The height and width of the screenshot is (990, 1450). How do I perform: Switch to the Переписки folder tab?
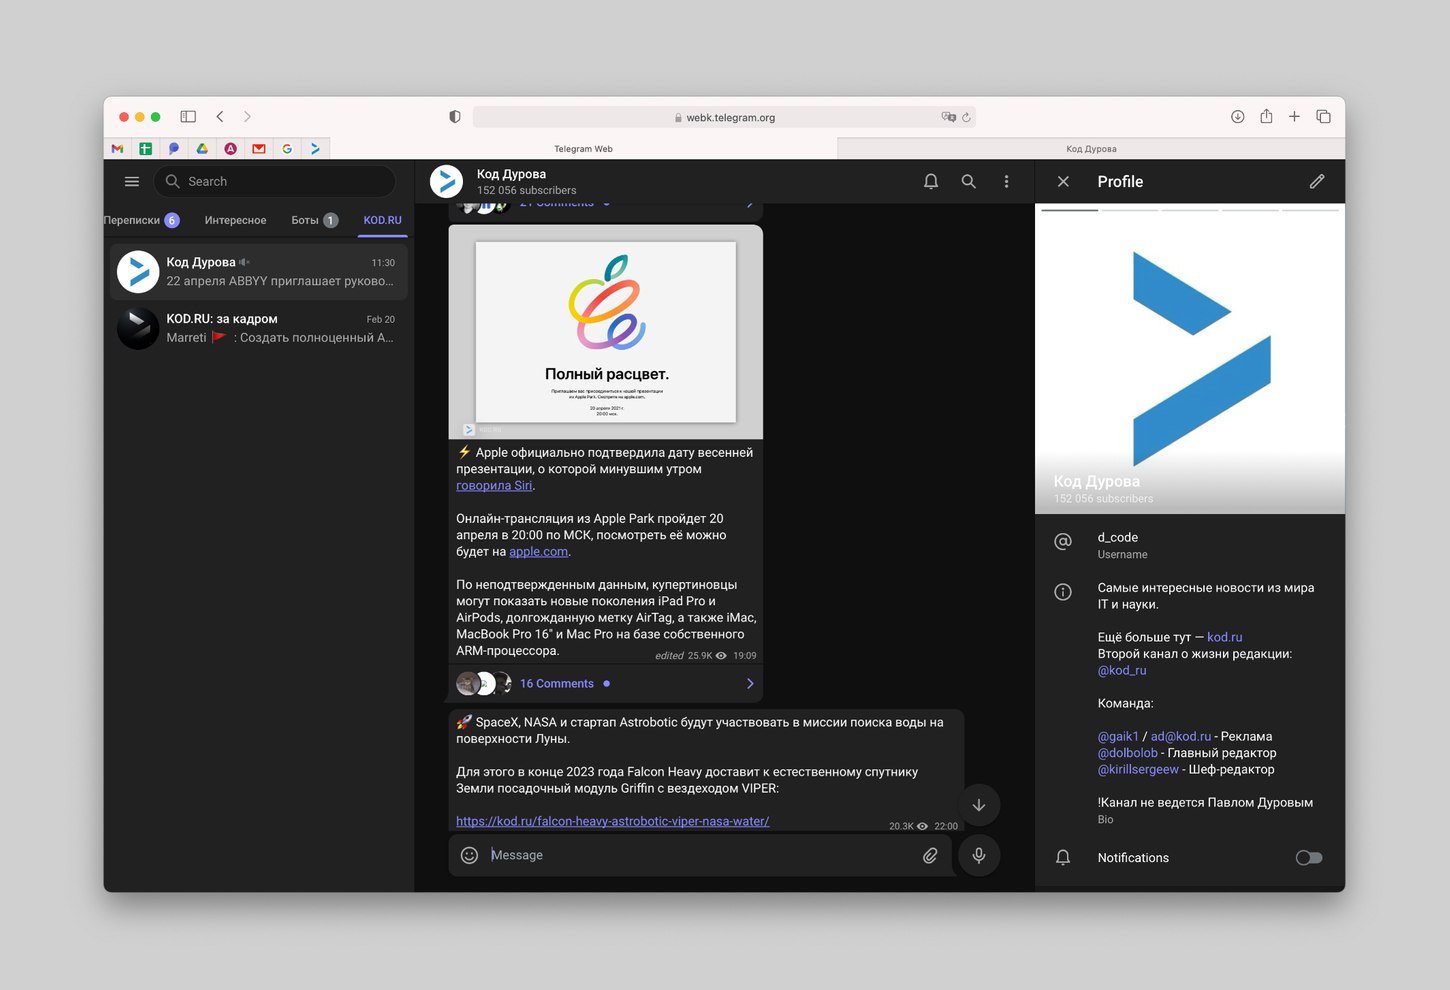pyautogui.click(x=141, y=220)
